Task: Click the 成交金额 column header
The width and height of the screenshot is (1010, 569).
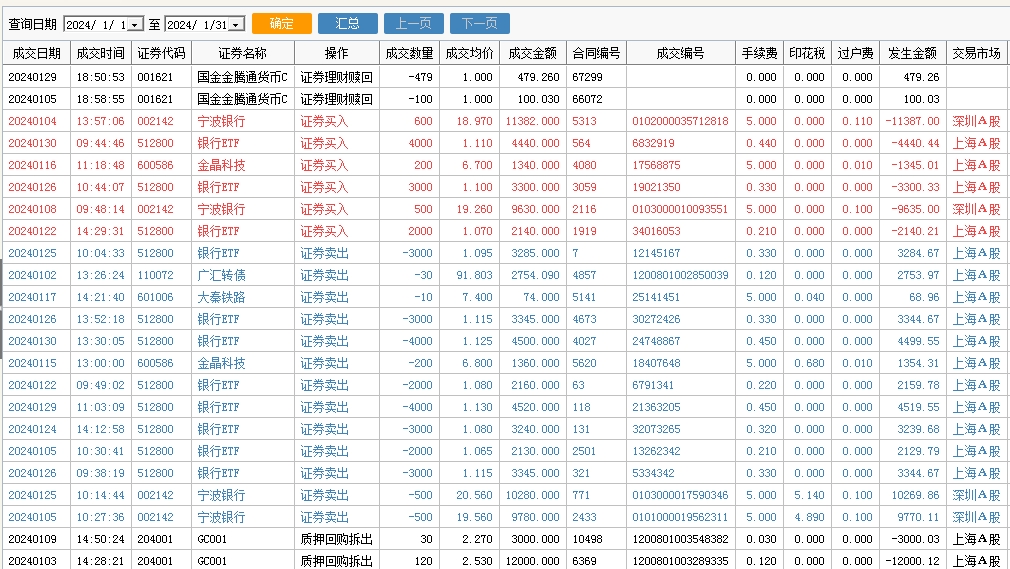Action: (533, 53)
